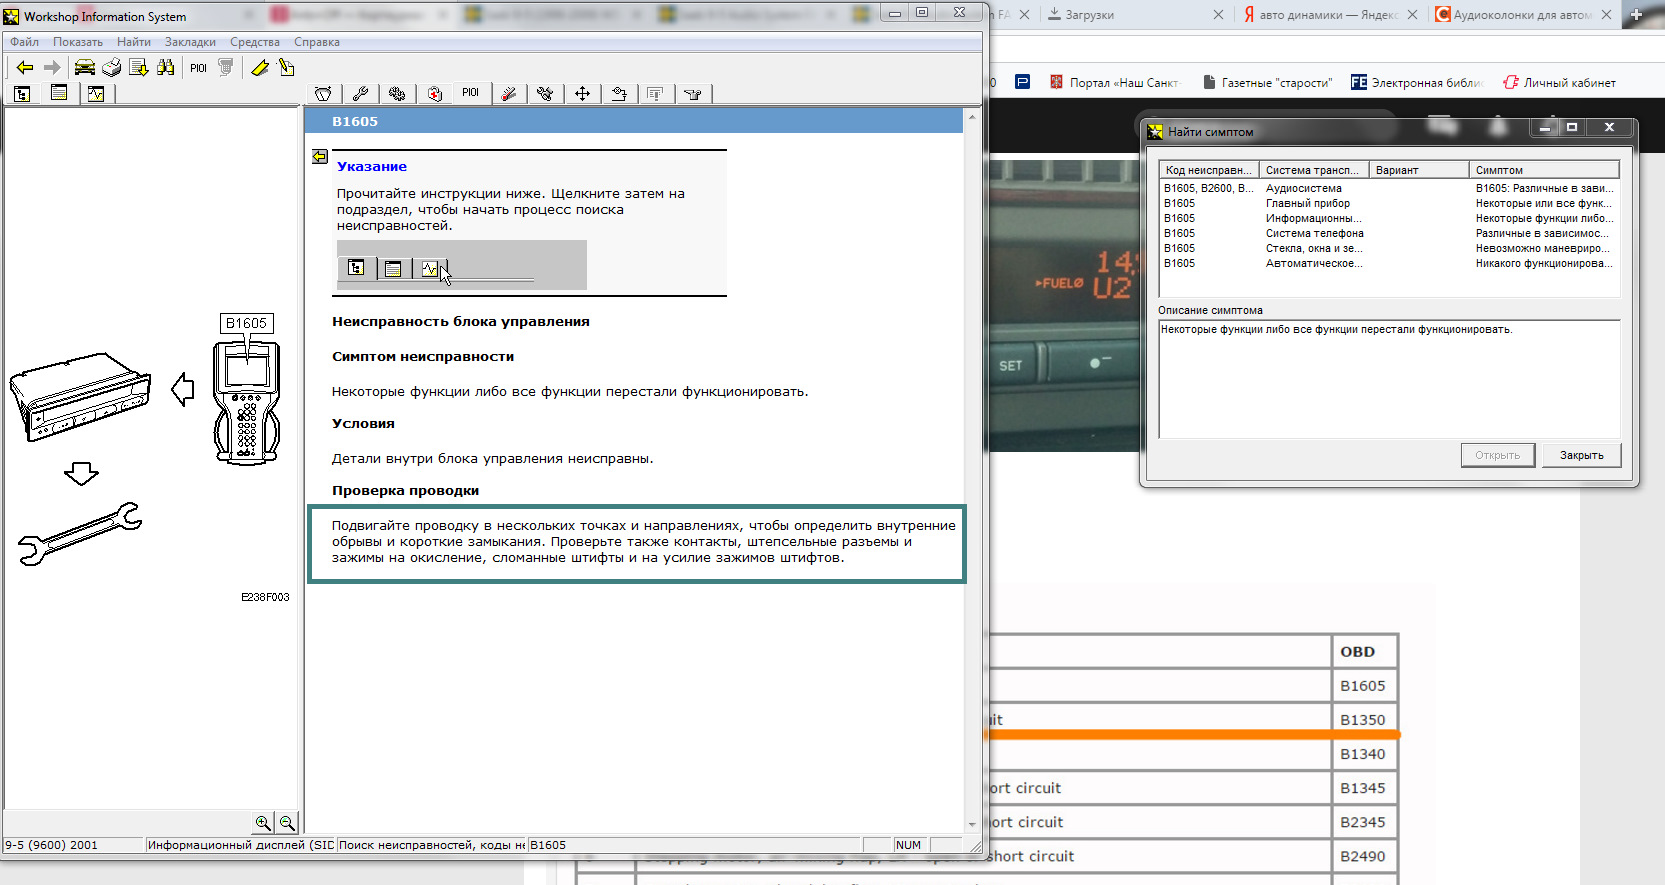Select the yellow highlighter marker tool
Image resolution: width=1665 pixels, height=885 pixels.
tap(259, 67)
